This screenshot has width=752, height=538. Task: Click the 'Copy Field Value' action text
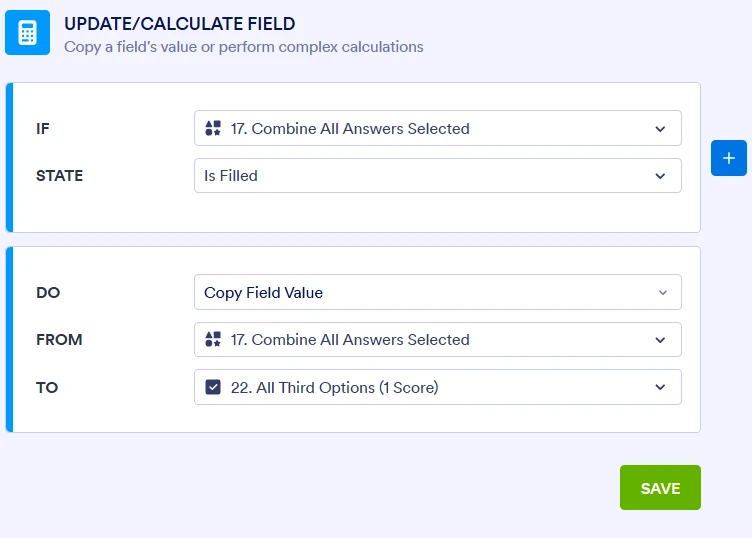tap(263, 293)
